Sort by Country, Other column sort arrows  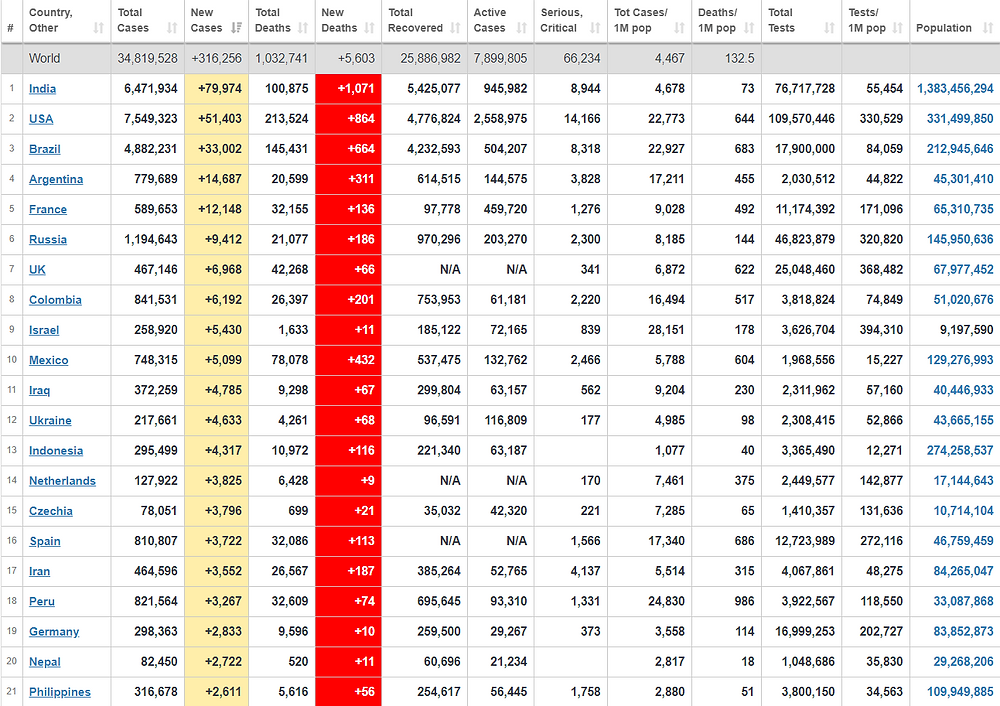[x=98, y=28]
